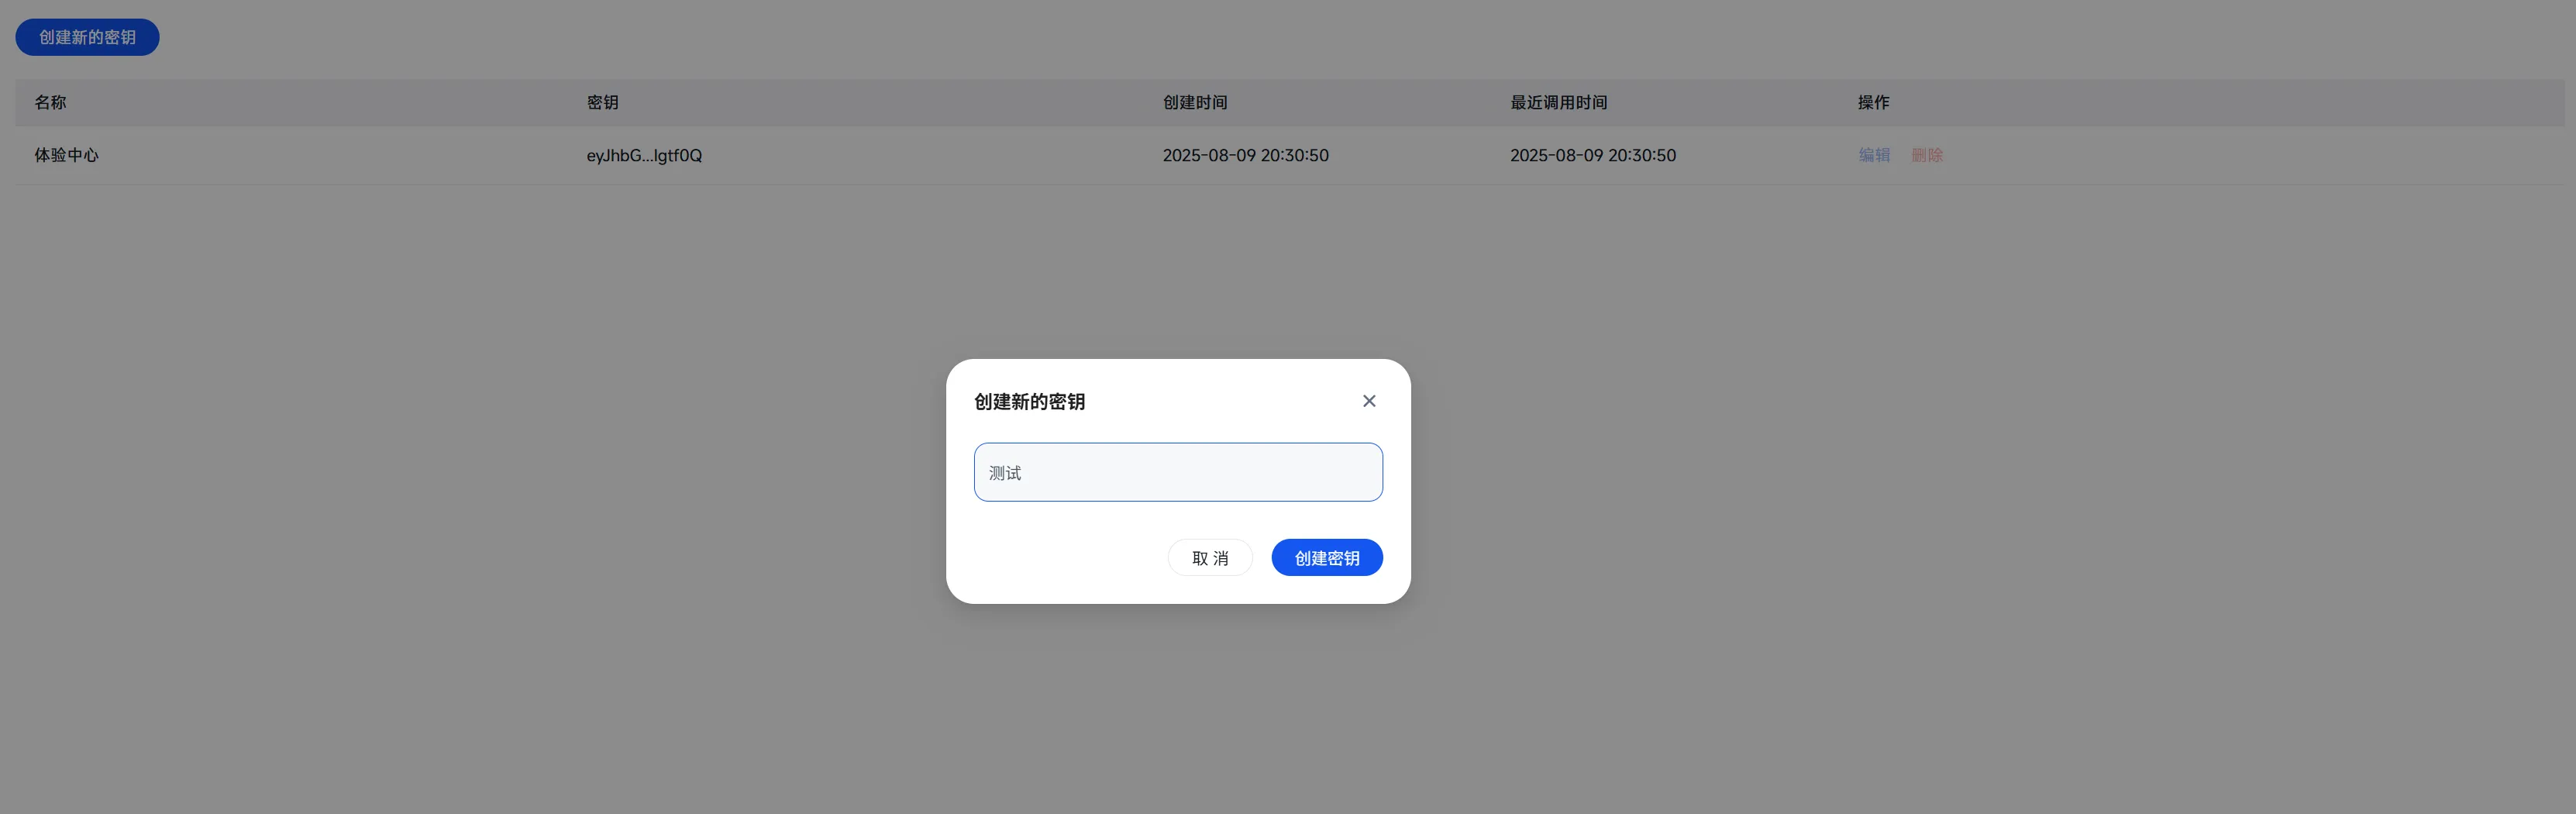The height and width of the screenshot is (814, 2576).
Task: Dismiss the dialog via its close icon
Action: [x=1369, y=400]
